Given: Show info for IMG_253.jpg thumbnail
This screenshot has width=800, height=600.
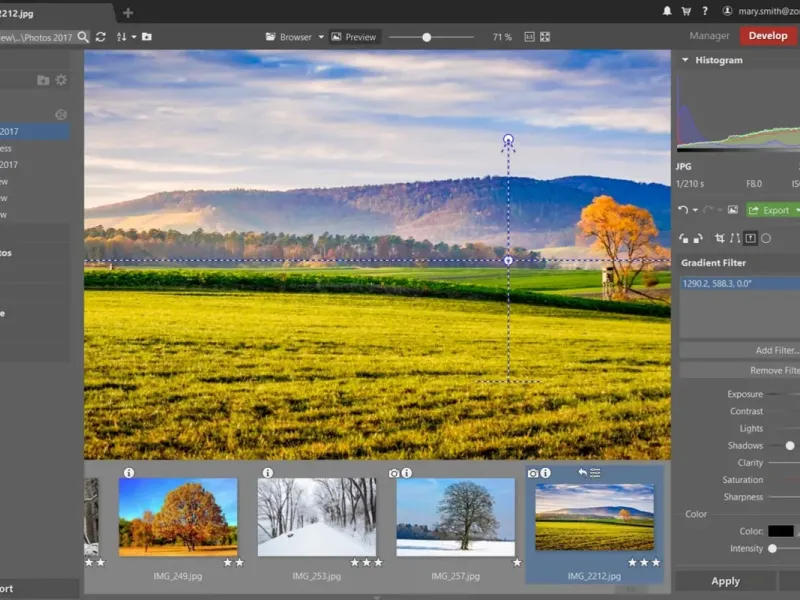Looking at the screenshot, I should coord(267,473).
